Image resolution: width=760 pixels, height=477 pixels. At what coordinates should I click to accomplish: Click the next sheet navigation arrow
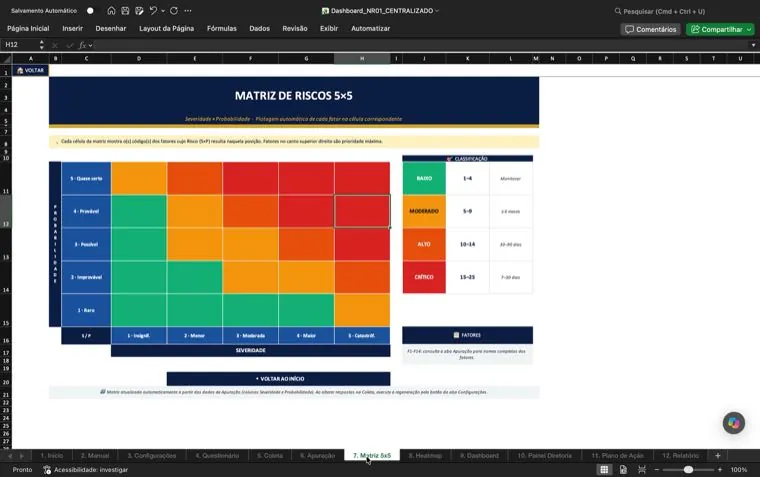coord(21,456)
